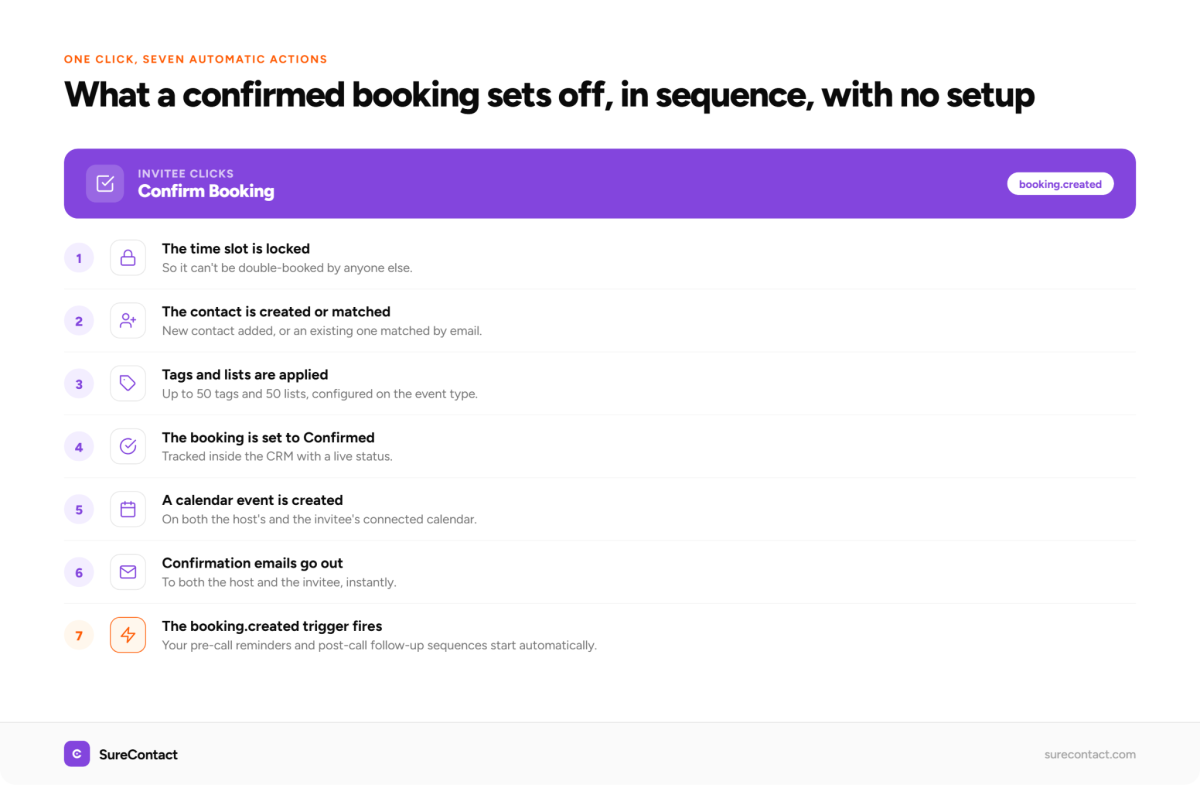
Task: Click 'The booking.created trigger fires' heading
Action: pos(272,626)
